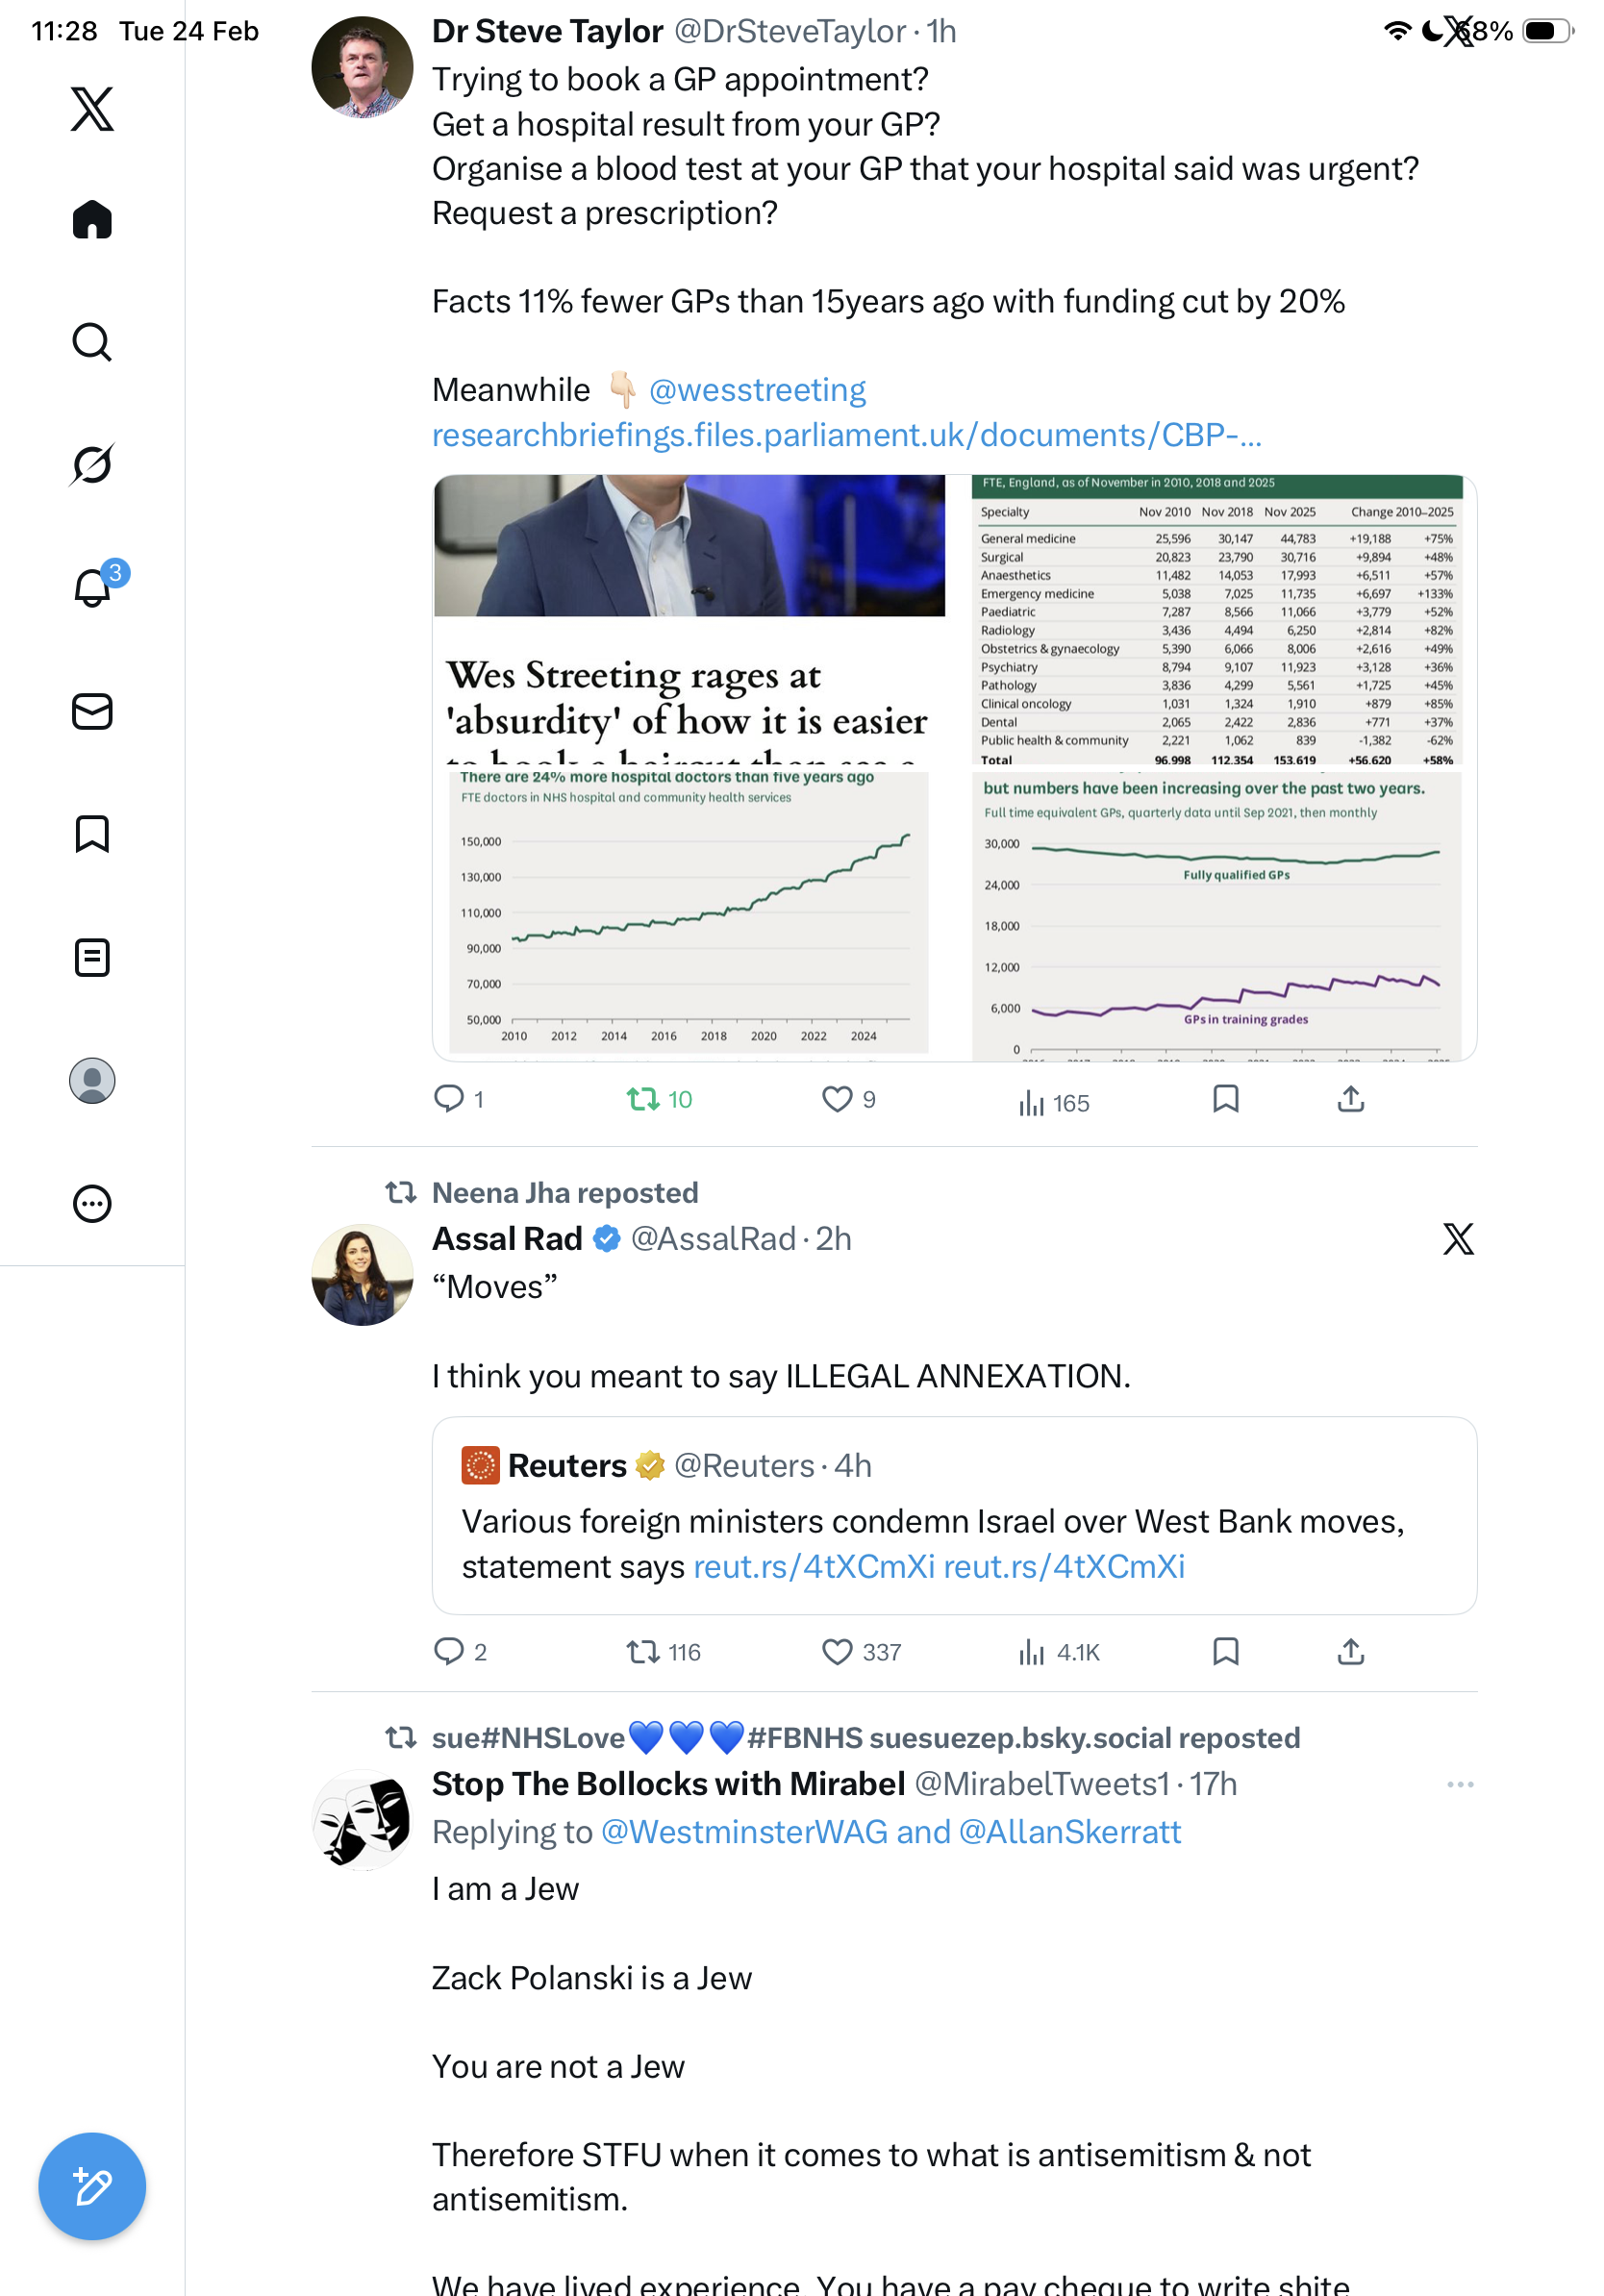Like Dr Steve Taylor's post
1604x2296 pixels.
click(836, 1099)
